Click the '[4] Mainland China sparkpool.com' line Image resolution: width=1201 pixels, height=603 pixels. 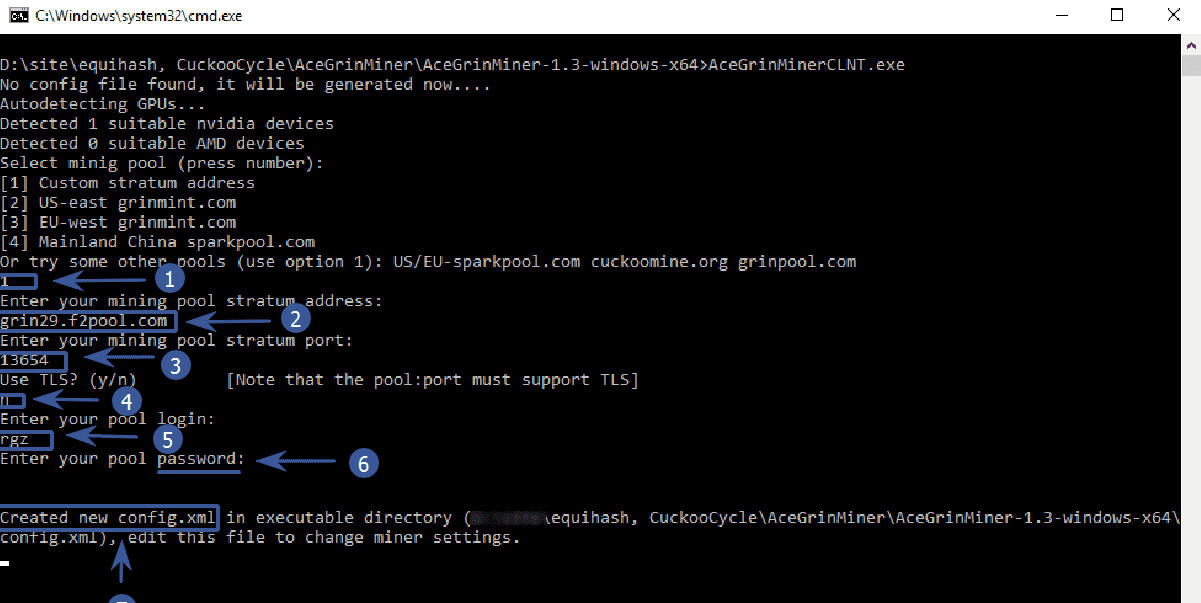157,242
